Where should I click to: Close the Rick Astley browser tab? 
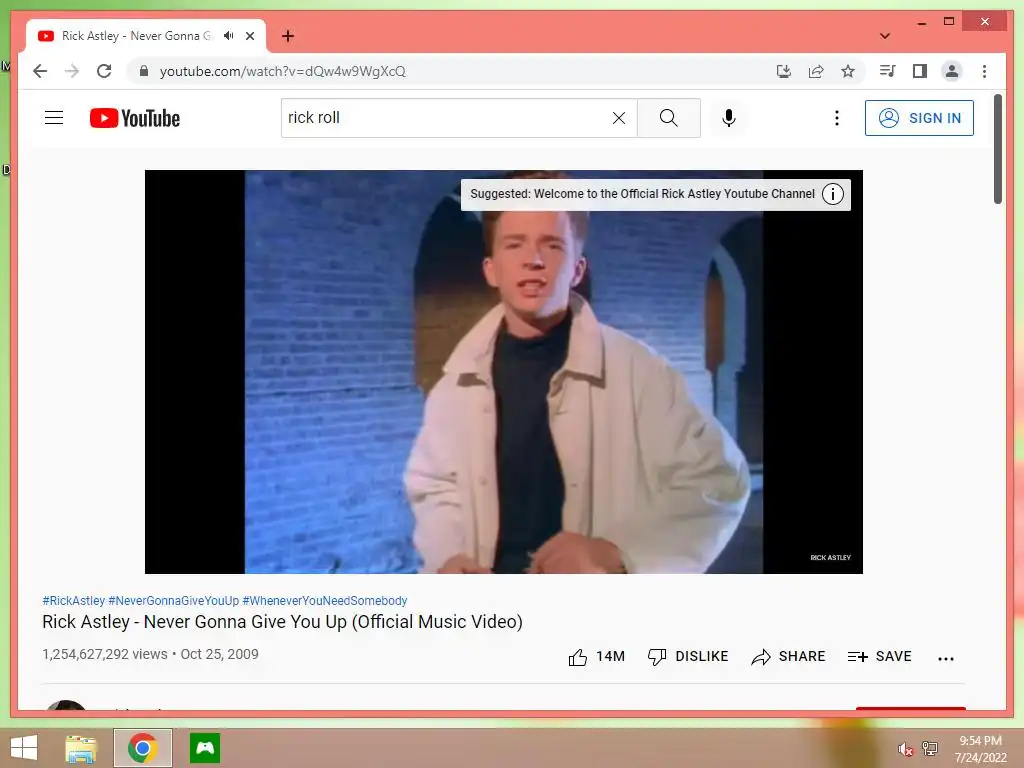249,36
